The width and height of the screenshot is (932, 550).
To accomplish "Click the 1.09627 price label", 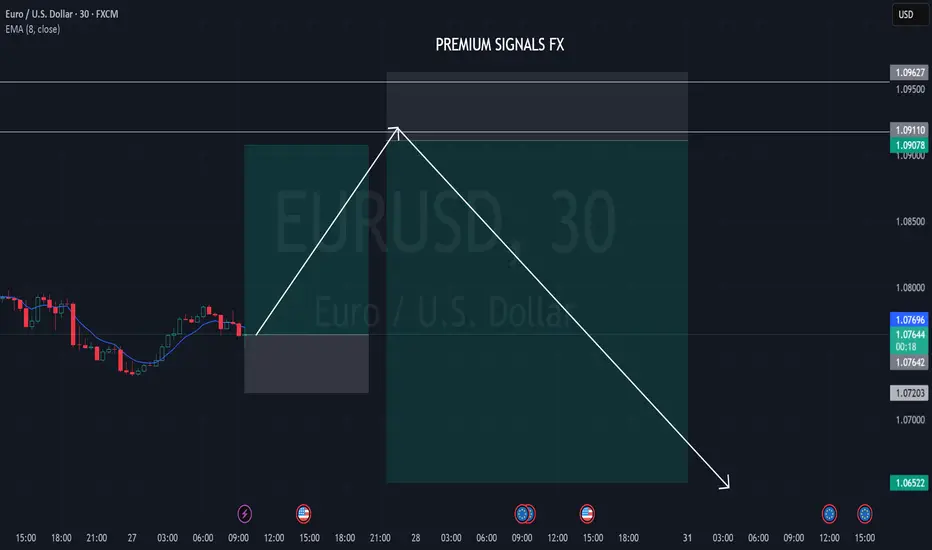I will point(909,73).
